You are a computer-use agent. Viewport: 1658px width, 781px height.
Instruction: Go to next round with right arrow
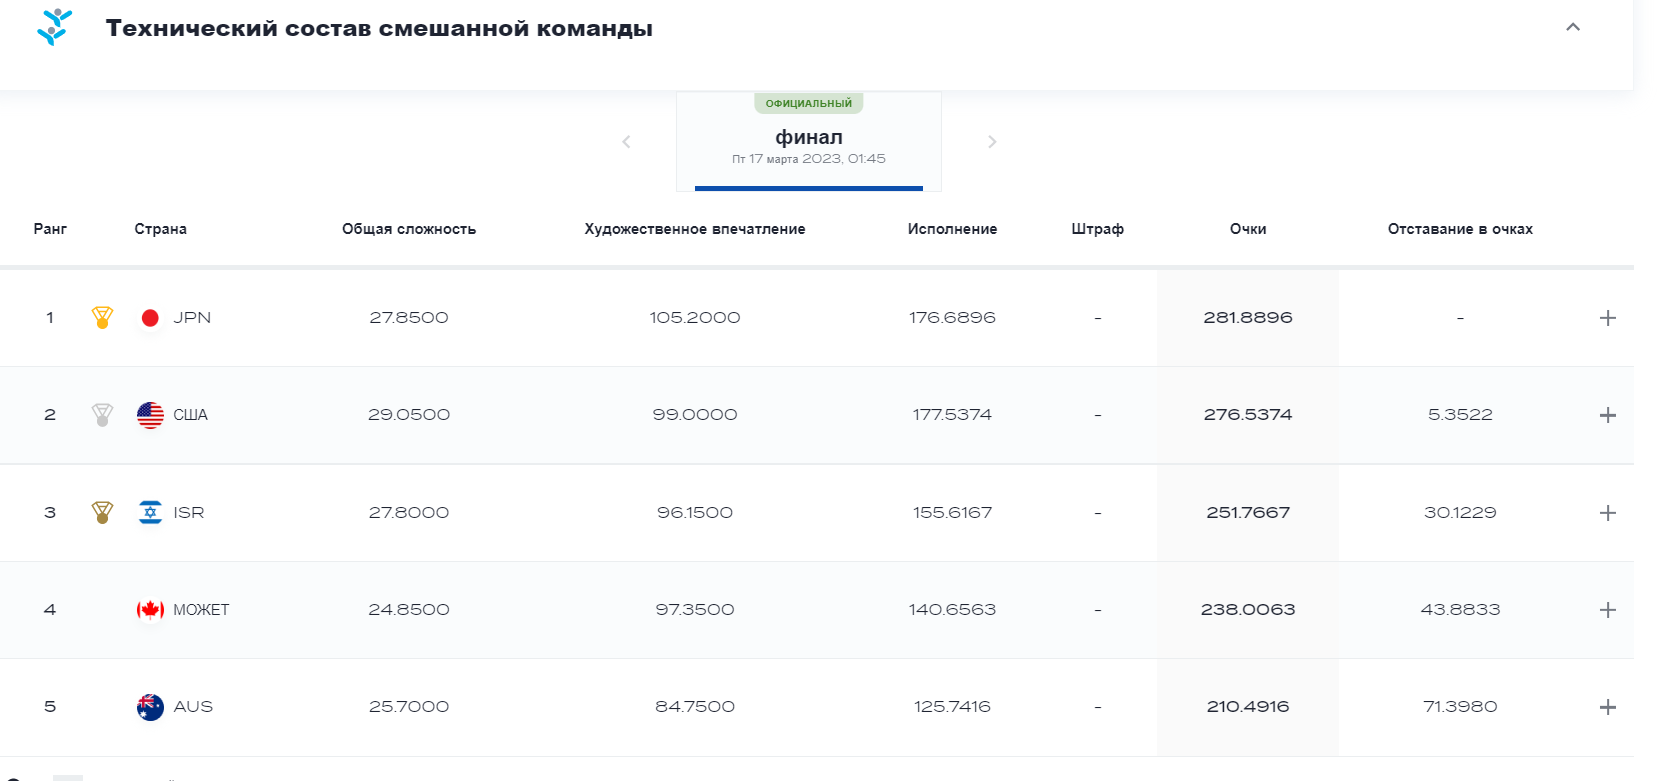[x=991, y=142]
